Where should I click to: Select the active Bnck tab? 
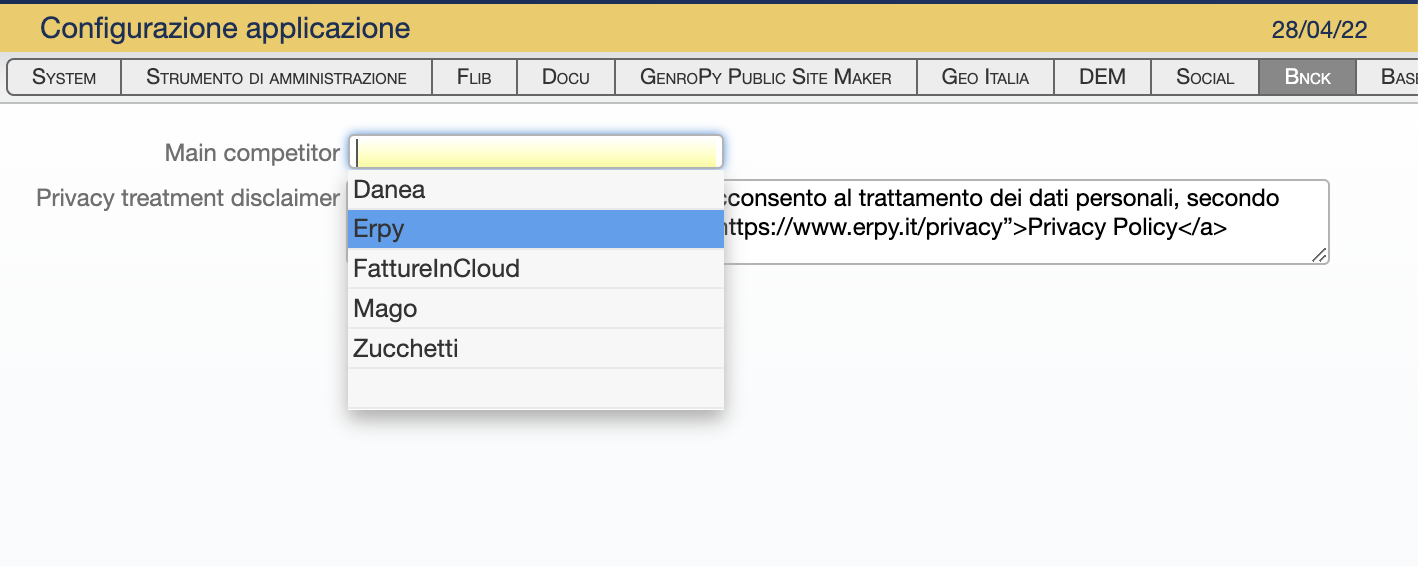coord(1307,77)
